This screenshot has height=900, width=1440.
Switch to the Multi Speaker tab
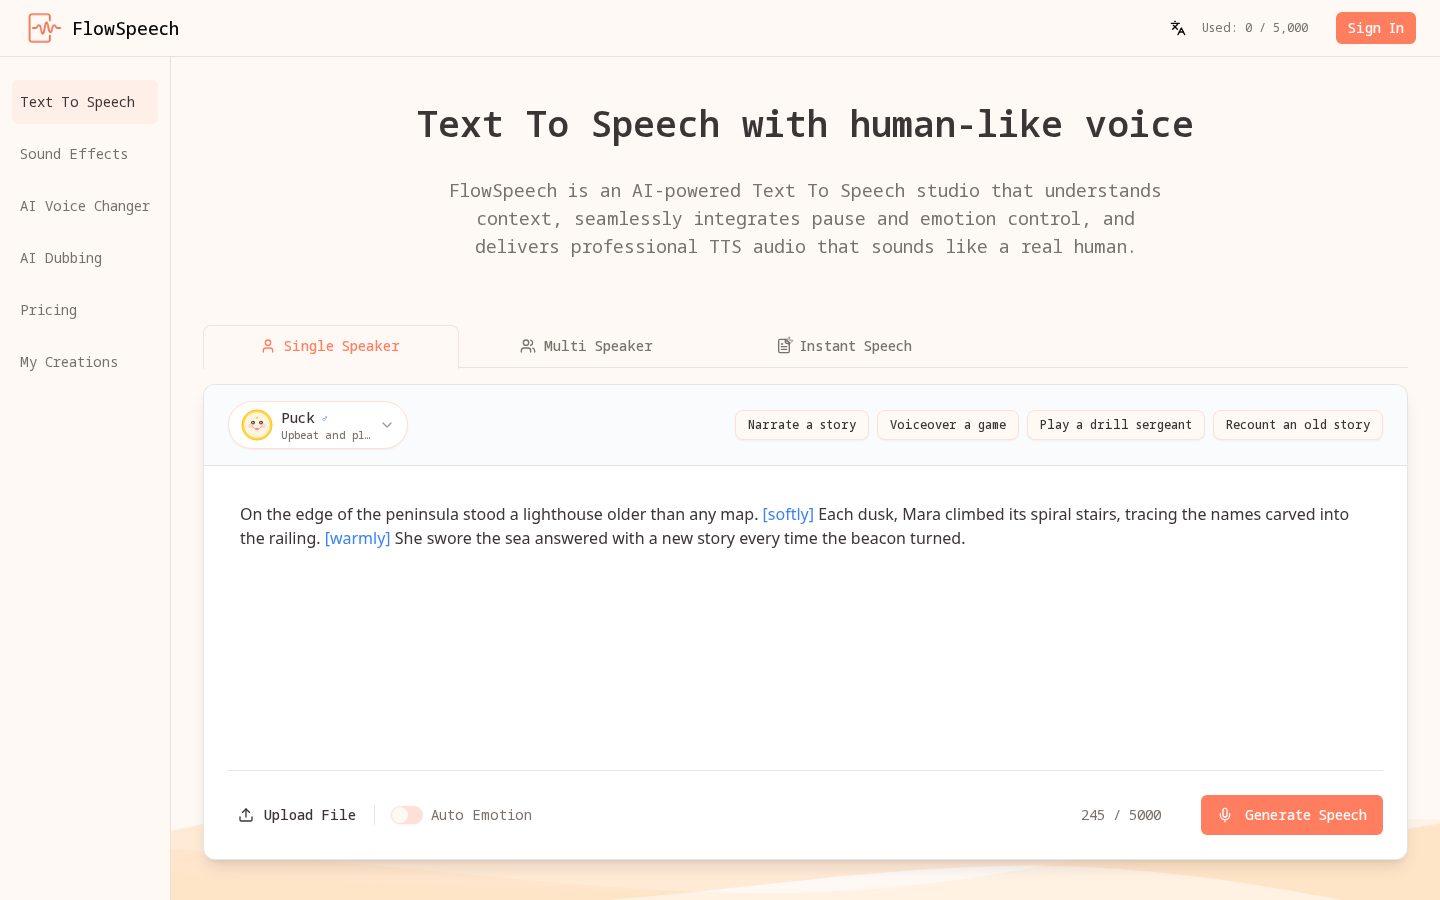click(586, 346)
